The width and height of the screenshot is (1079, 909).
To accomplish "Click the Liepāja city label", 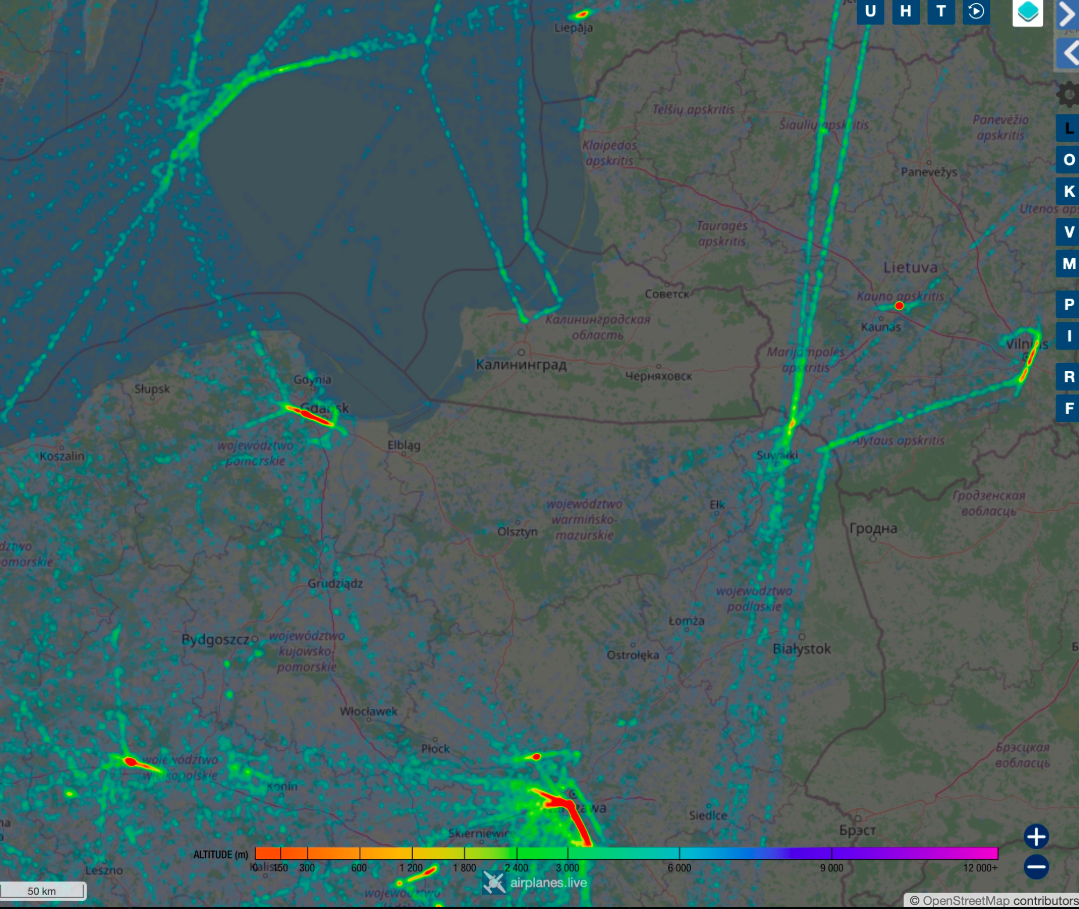I will coord(573,28).
